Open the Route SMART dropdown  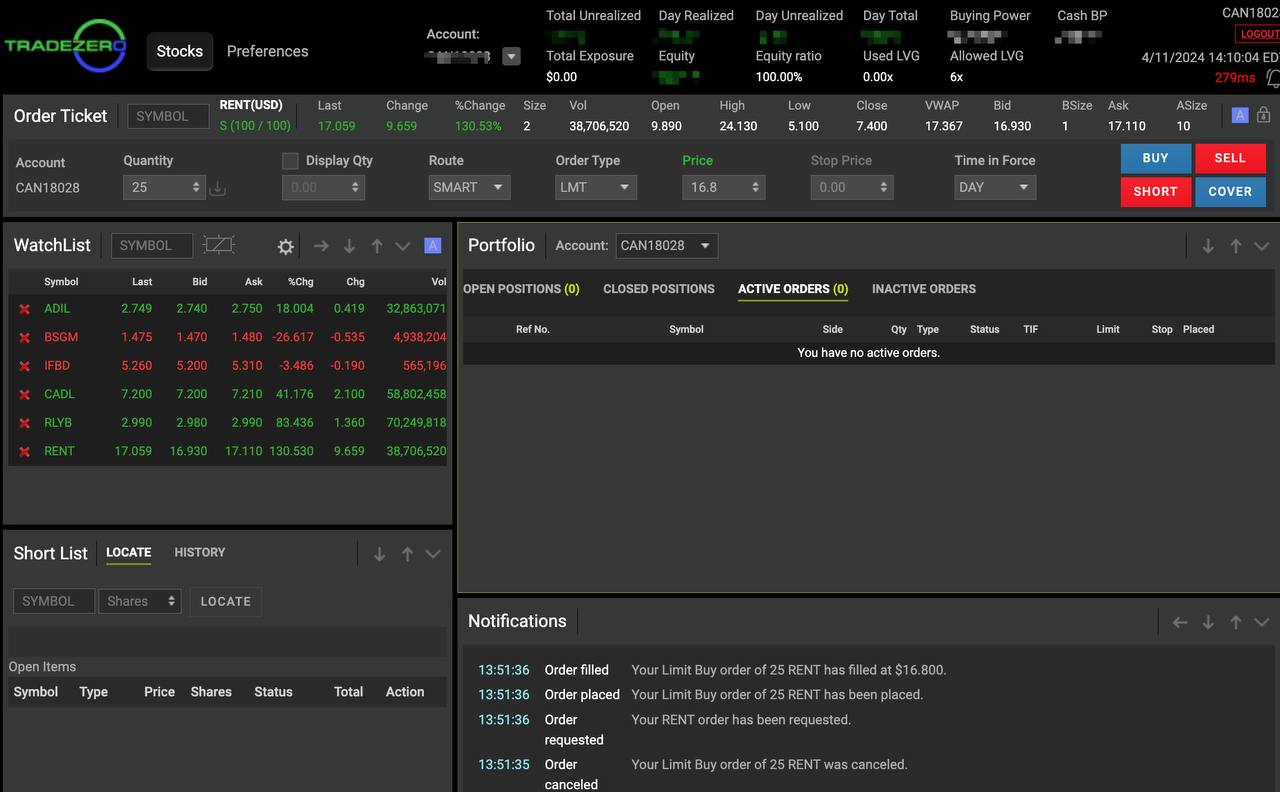469,187
